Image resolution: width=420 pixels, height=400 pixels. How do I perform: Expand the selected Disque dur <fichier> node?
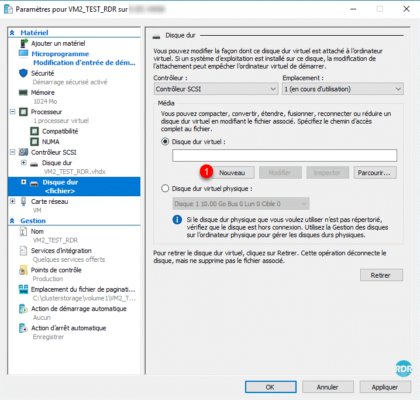coord(23,182)
